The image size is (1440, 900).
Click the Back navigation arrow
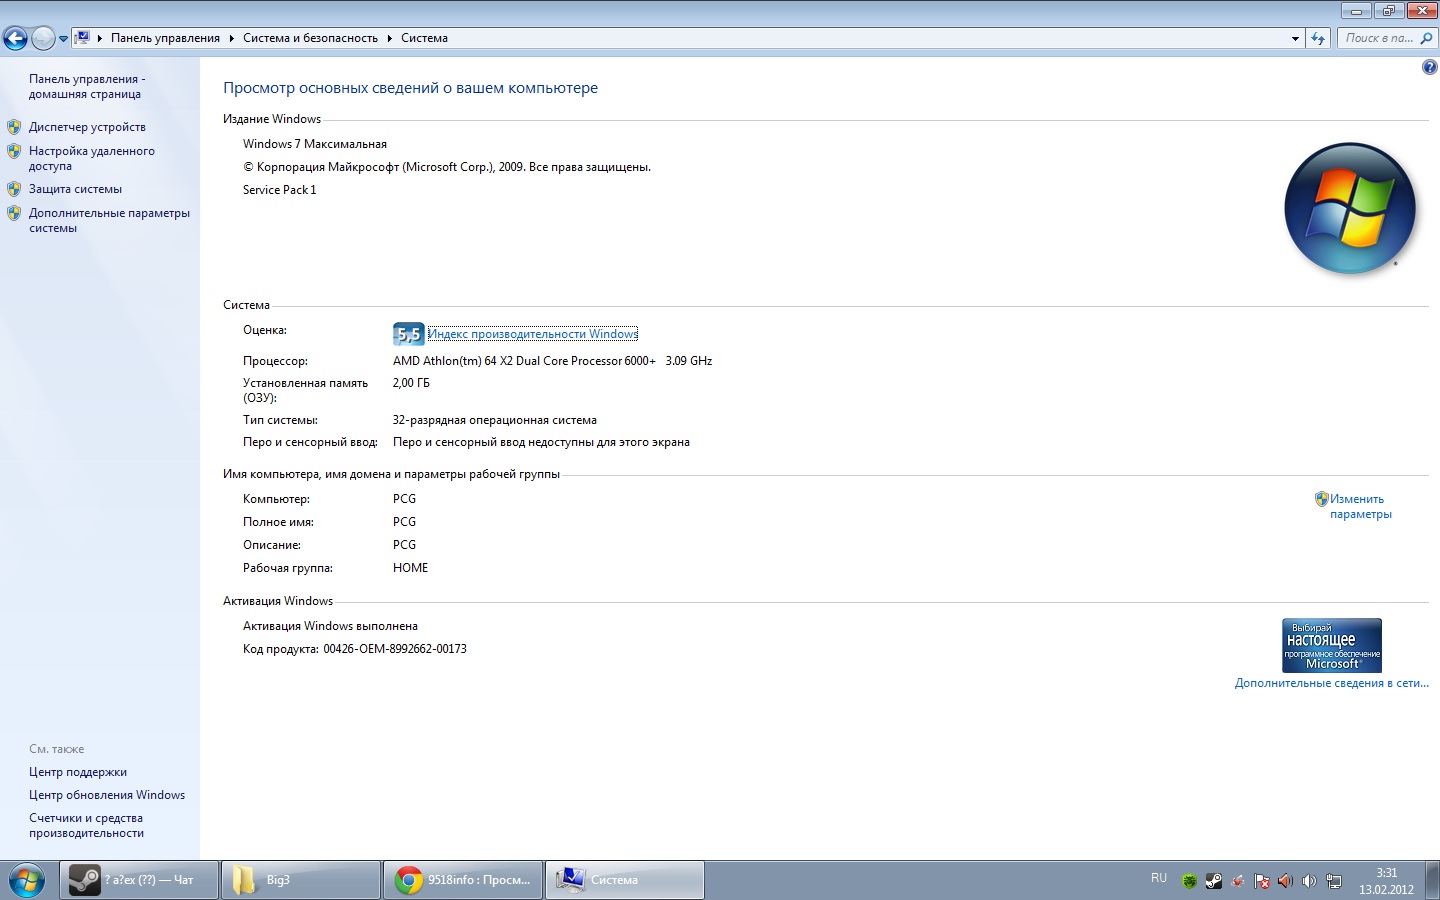(15, 38)
